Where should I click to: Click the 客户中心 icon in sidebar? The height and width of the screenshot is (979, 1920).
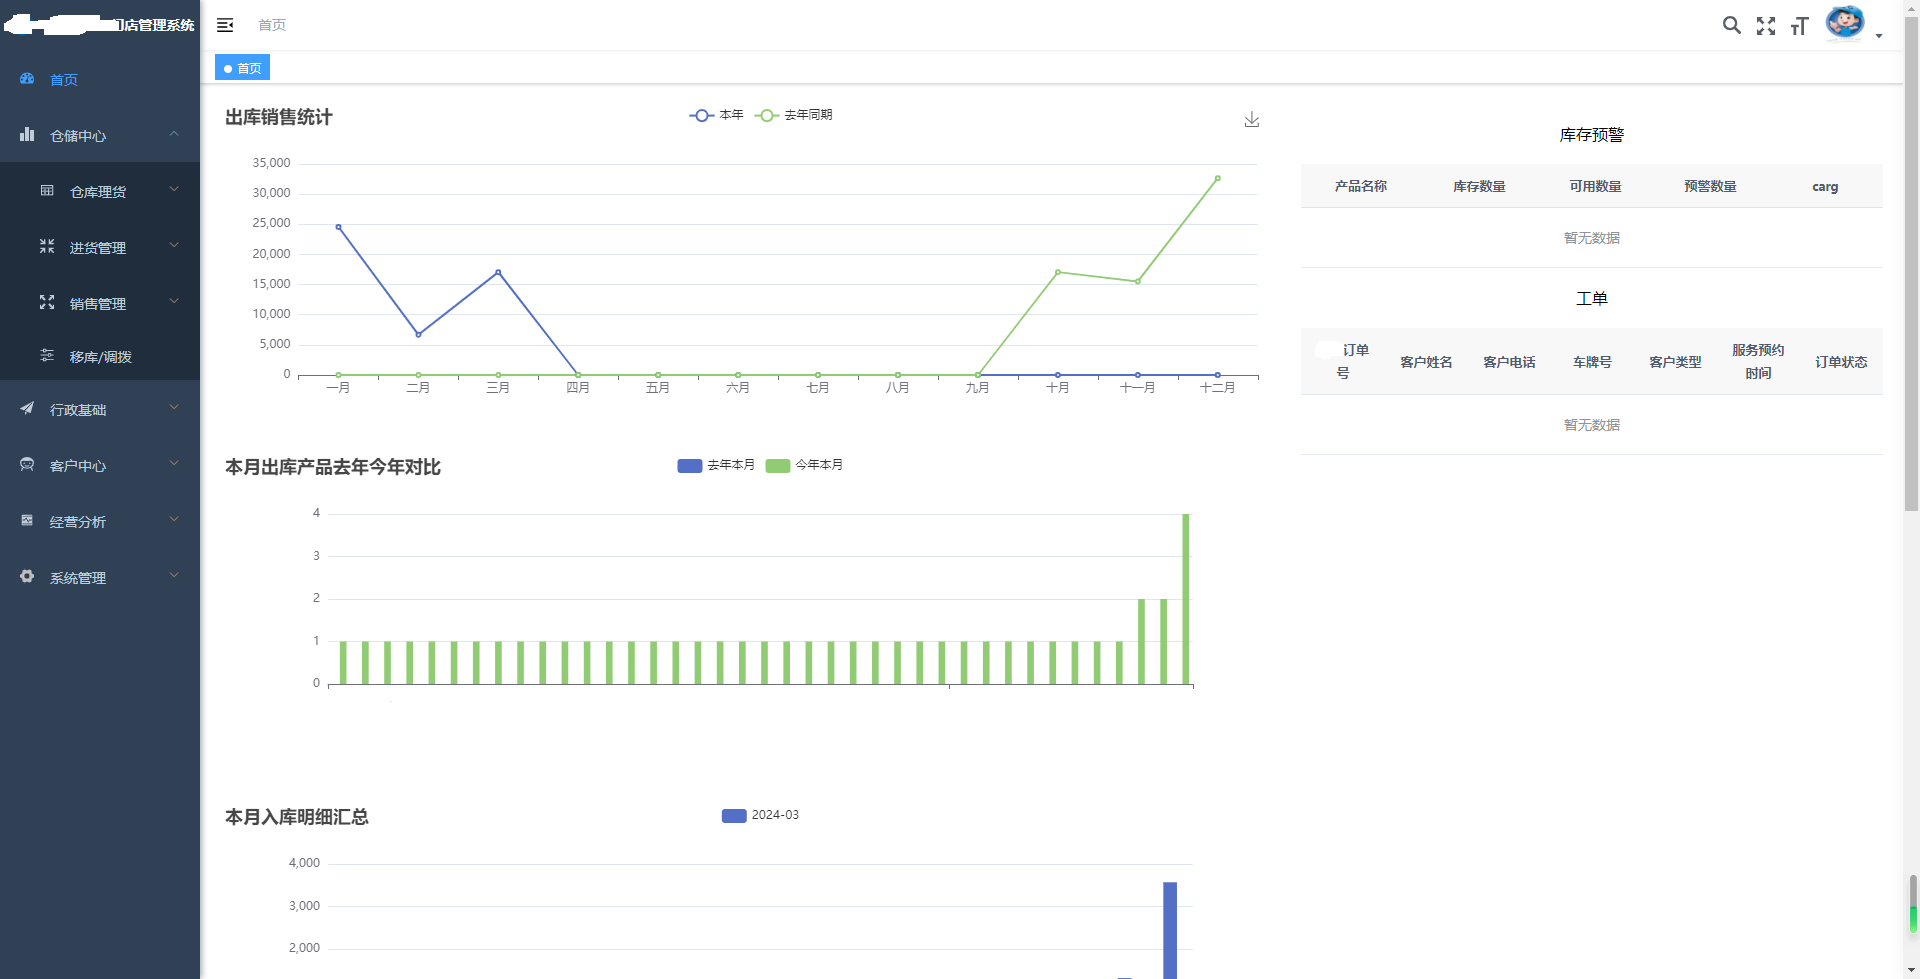click(x=27, y=465)
